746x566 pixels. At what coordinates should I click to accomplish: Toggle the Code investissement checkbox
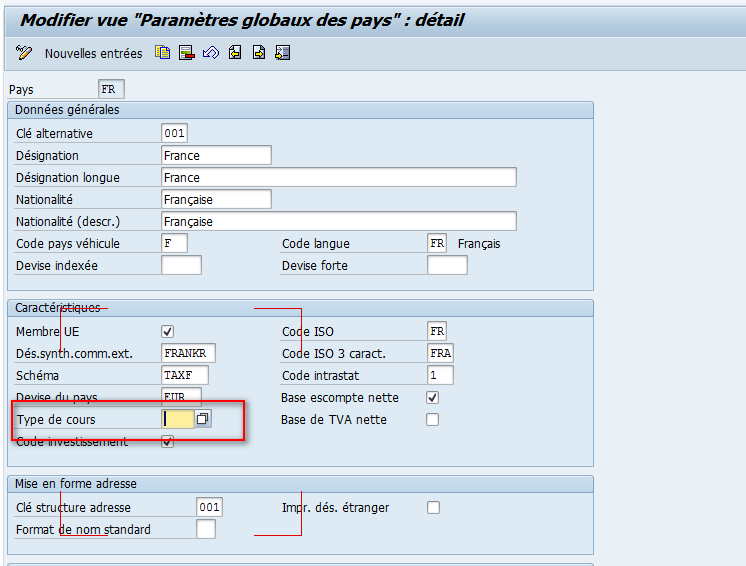(167, 441)
